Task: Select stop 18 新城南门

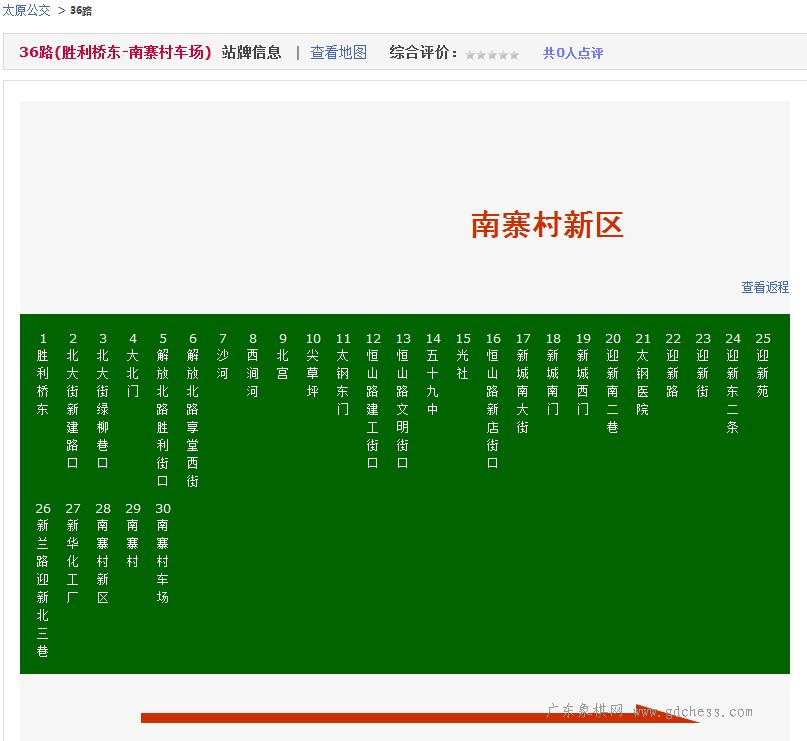Action: tap(553, 374)
